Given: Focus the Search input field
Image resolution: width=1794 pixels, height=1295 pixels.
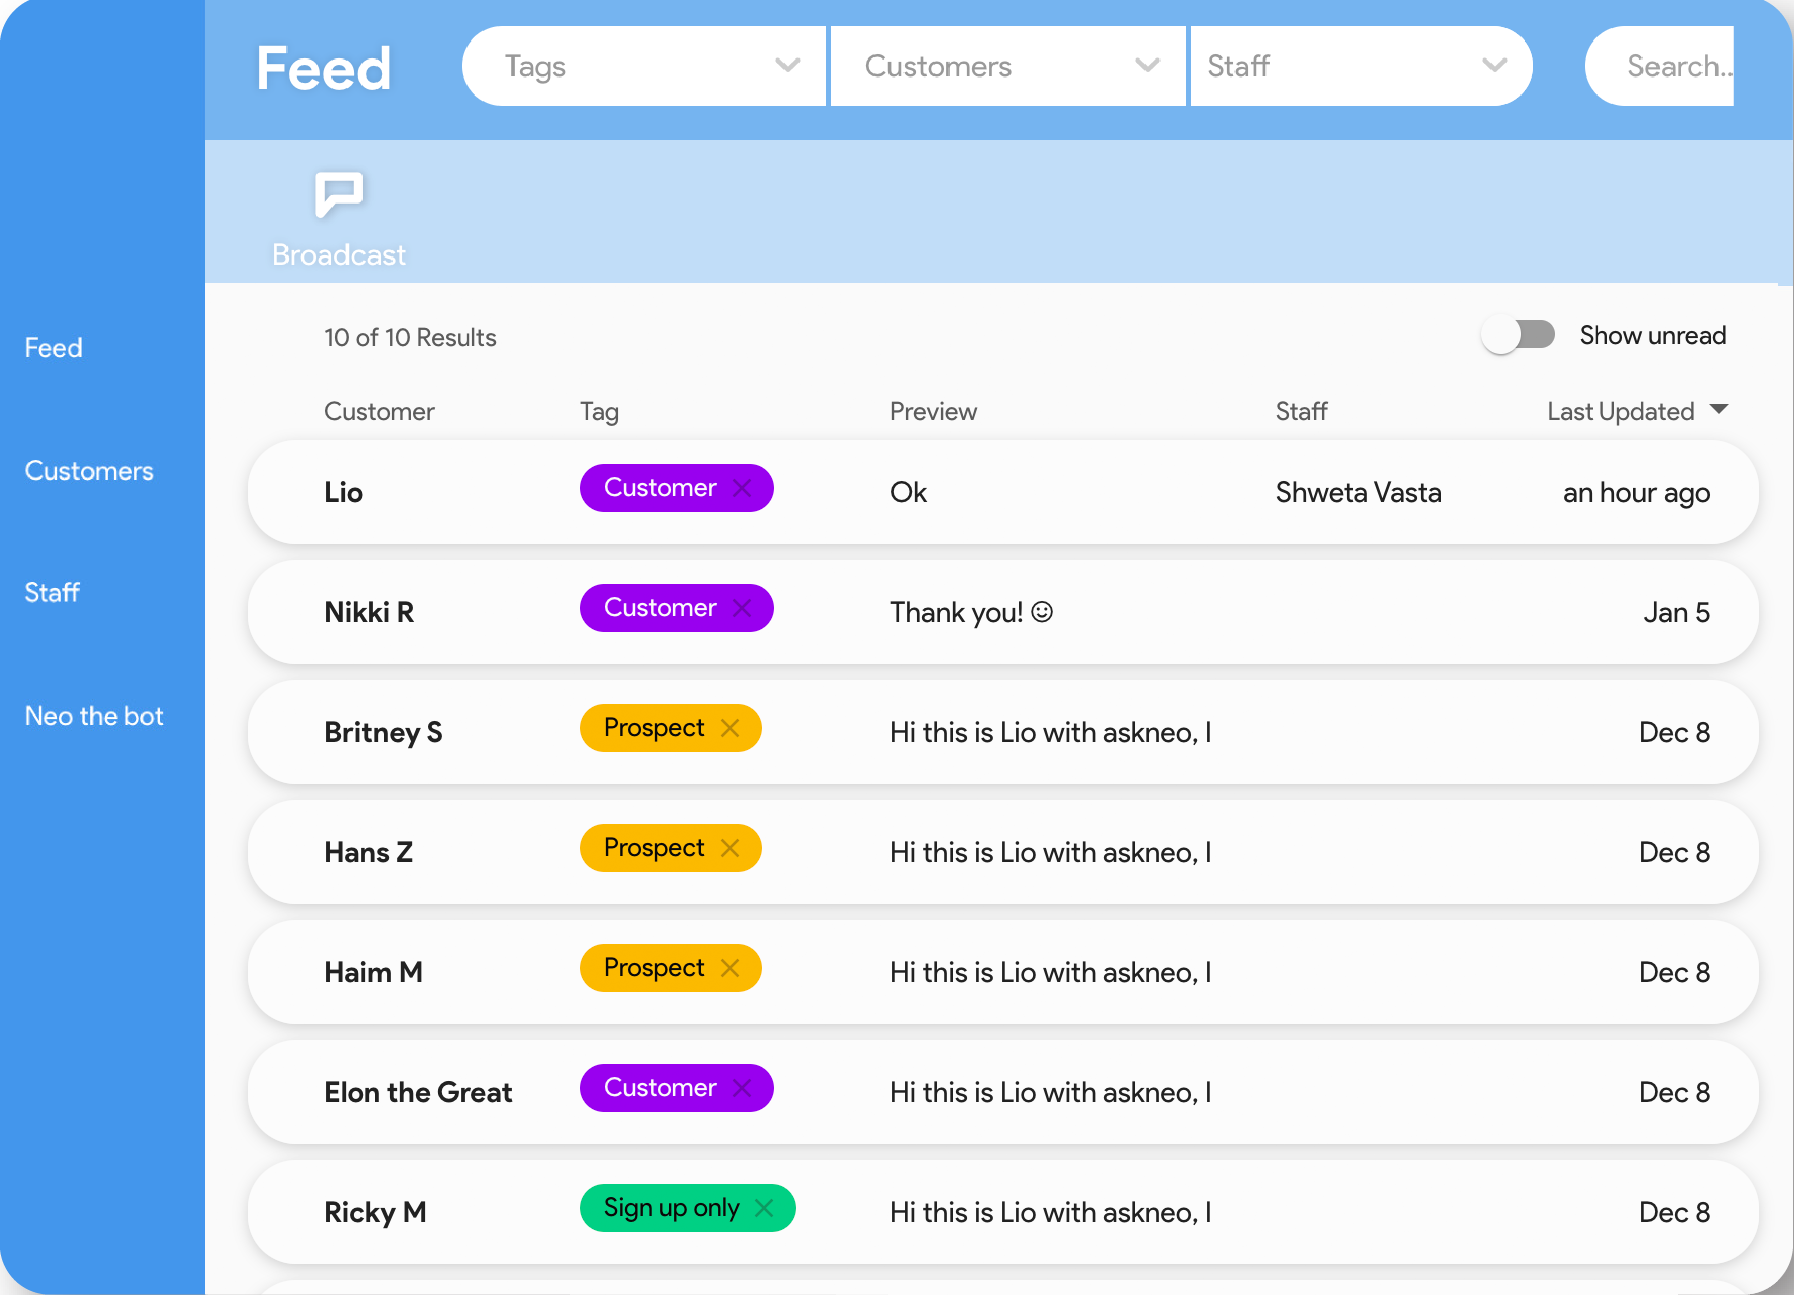Looking at the screenshot, I should (x=1670, y=66).
